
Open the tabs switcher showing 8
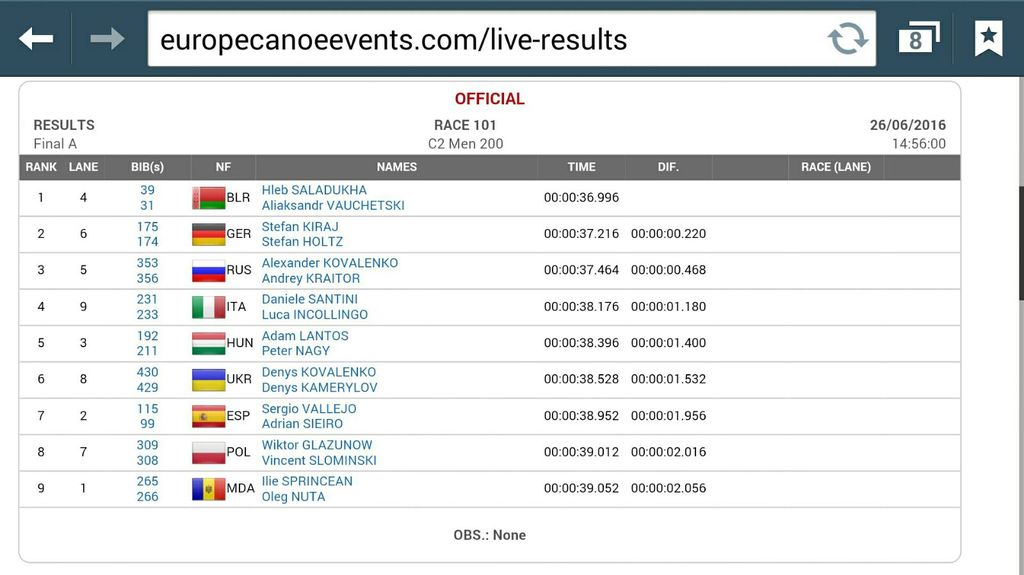(919, 39)
